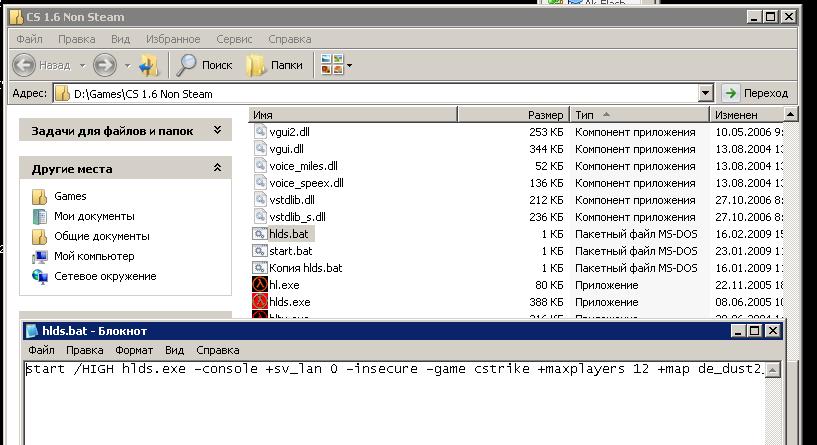The width and height of the screenshot is (817, 445).
Task: Minimize the Notepad window
Action: (x=738, y=330)
